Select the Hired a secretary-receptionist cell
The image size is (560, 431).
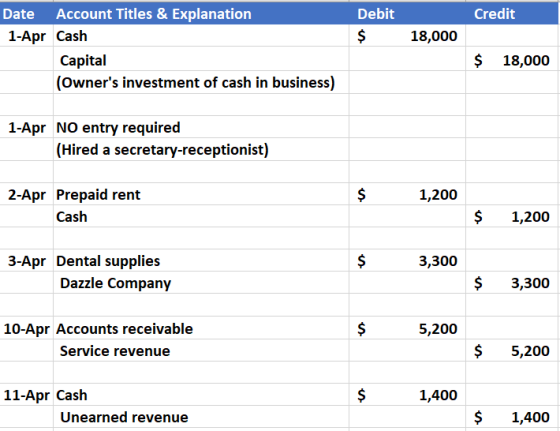(201, 149)
